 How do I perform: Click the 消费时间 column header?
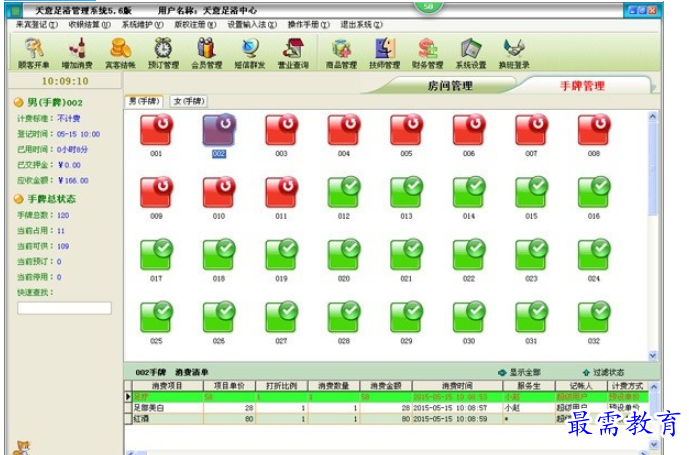pos(457,386)
